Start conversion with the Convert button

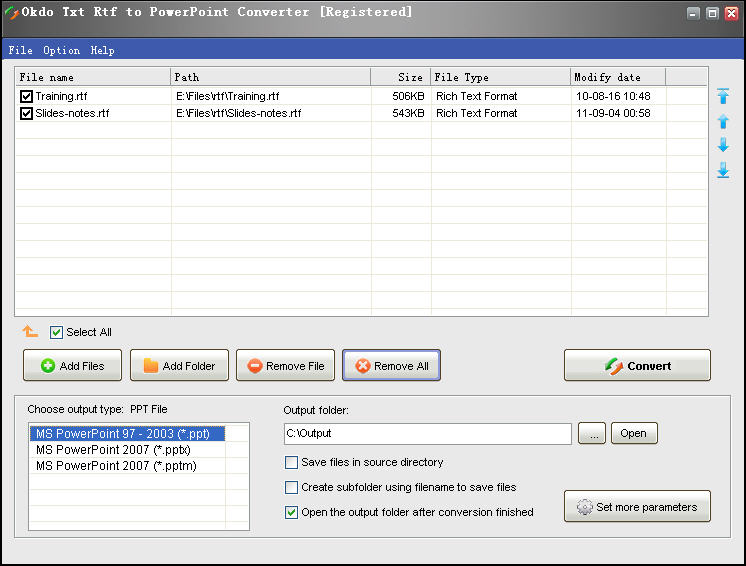click(x=638, y=365)
